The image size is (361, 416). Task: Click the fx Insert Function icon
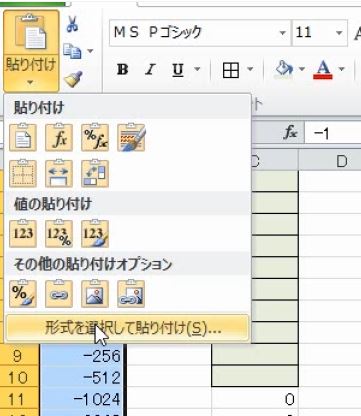290,133
